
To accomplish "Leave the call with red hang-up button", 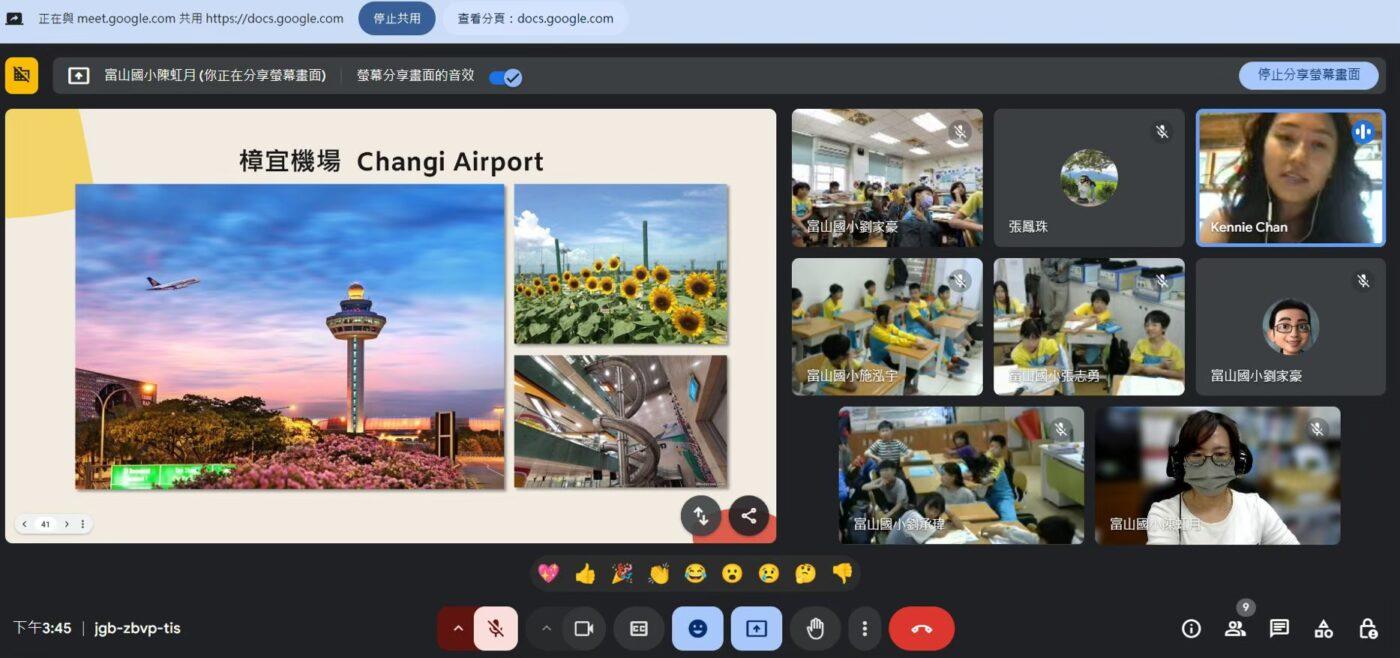I will click(922, 629).
